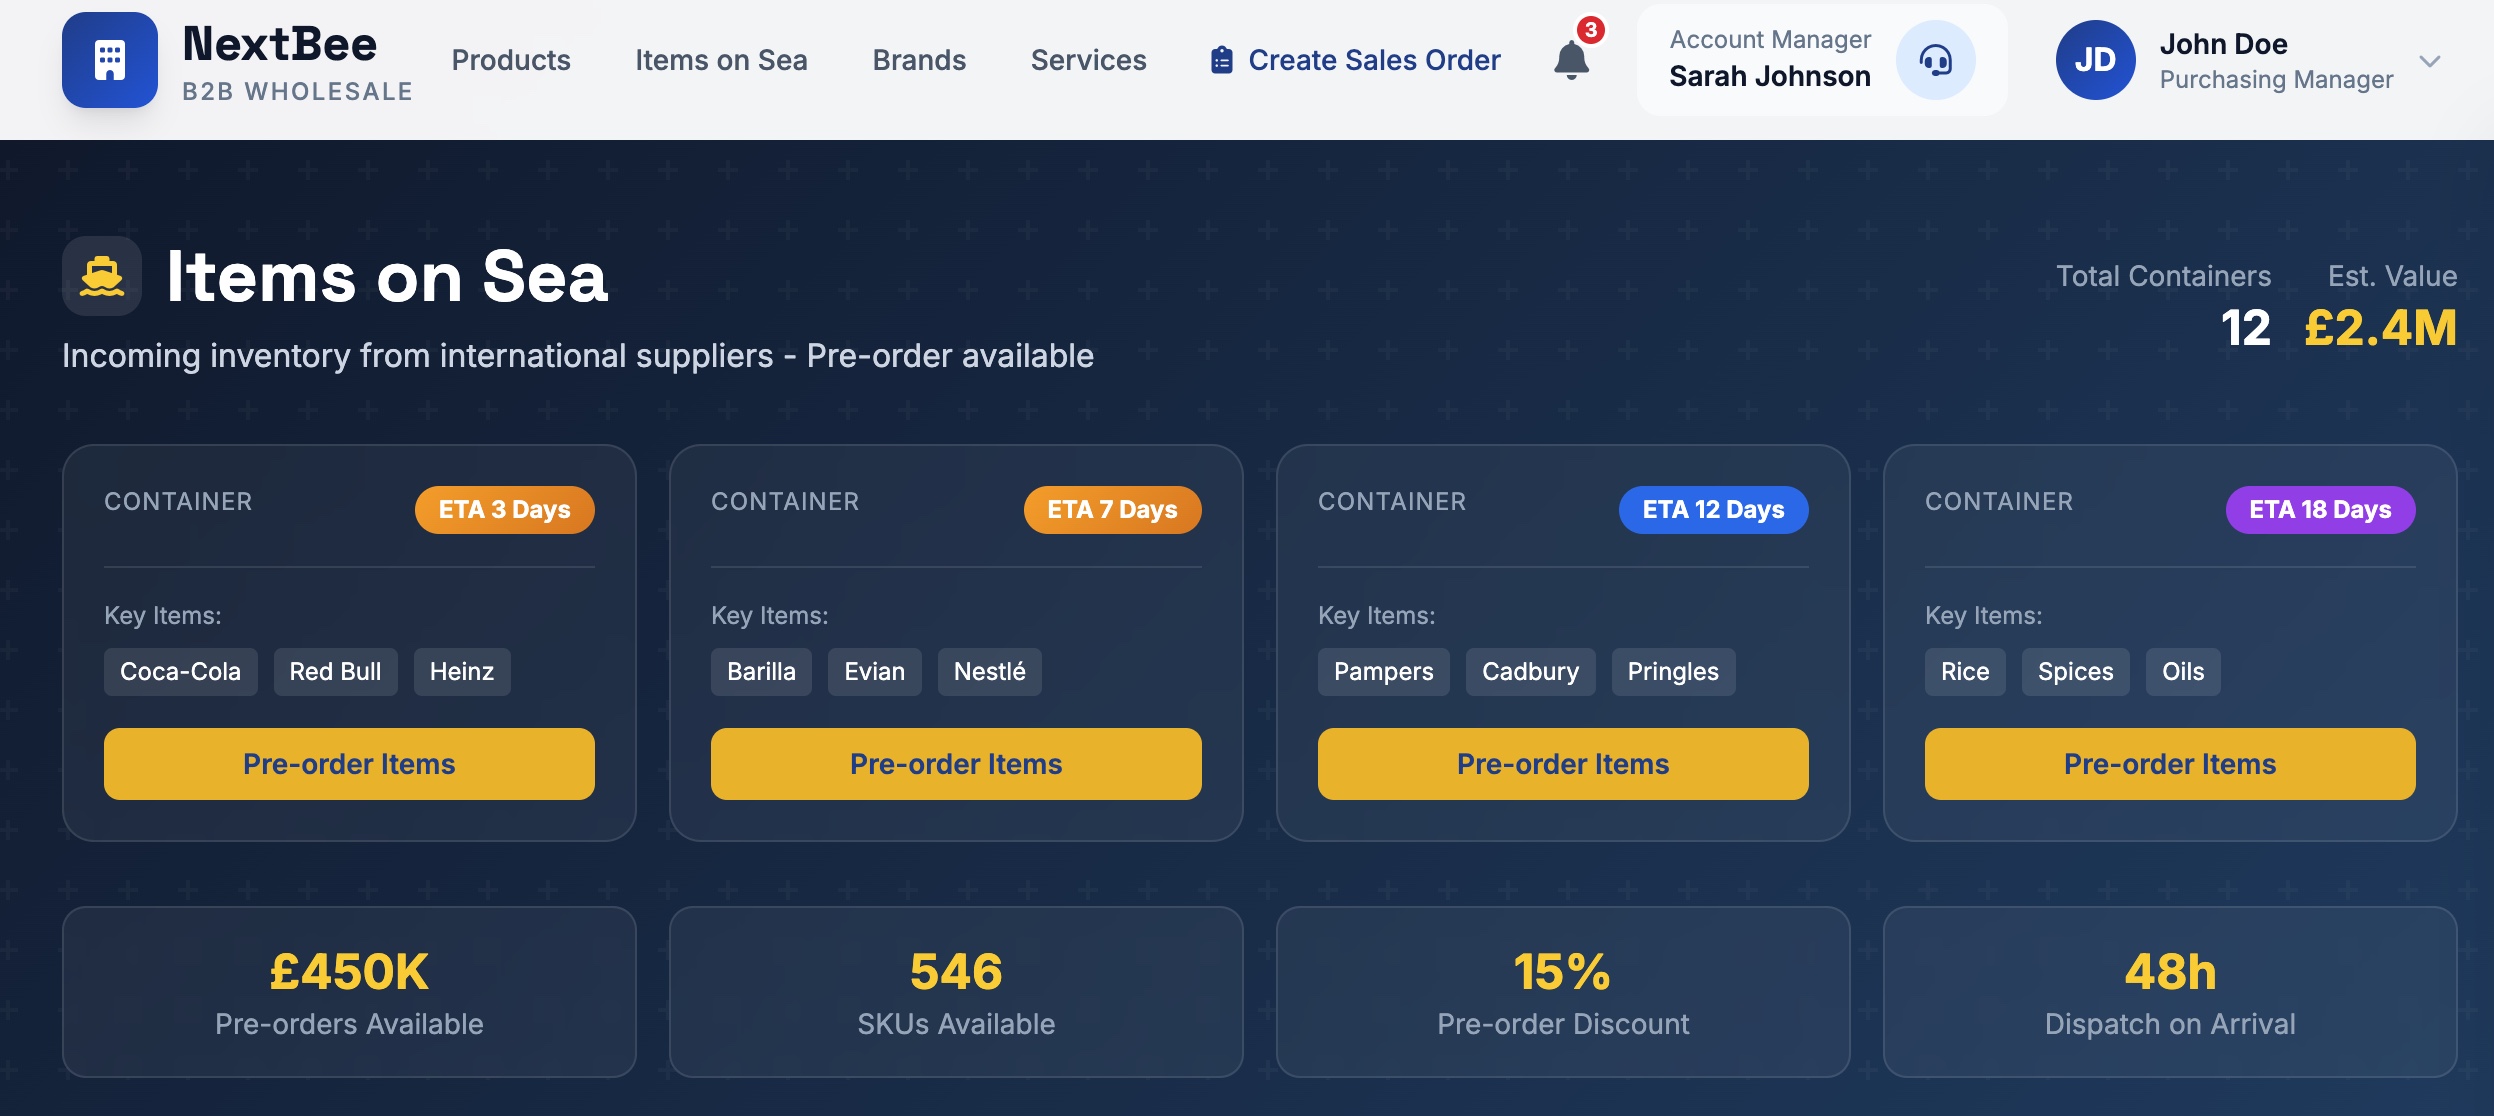Select the Pampers item tag
Image resolution: width=2494 pixels, height=1116 pixels.
(1383, 672)
